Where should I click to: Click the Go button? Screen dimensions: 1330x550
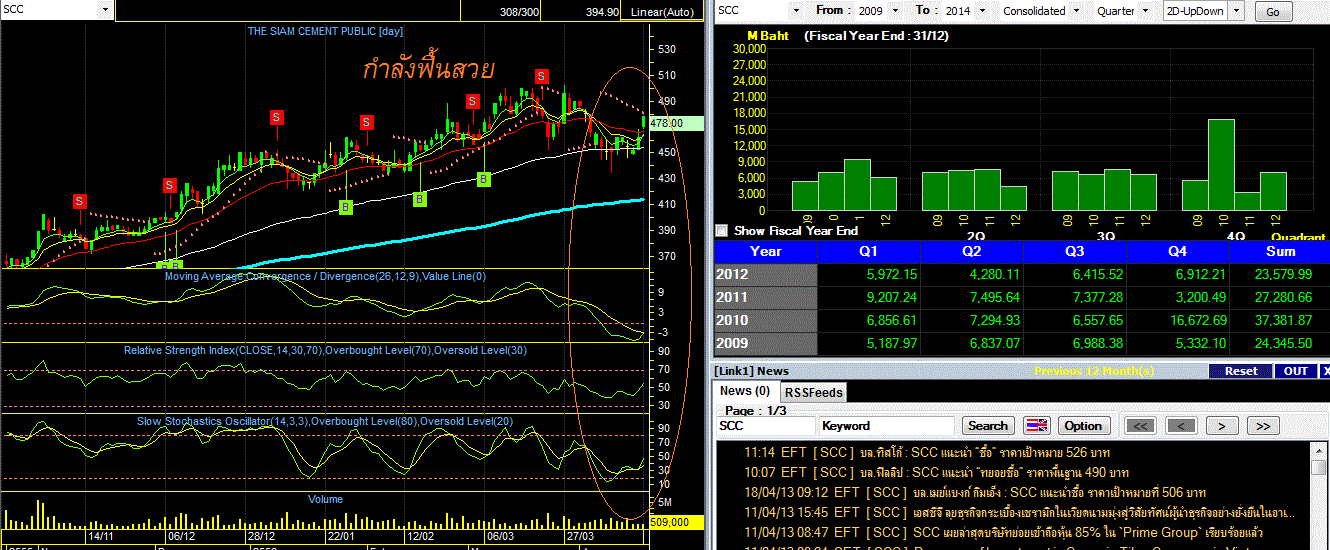(x=1272, y=12)
